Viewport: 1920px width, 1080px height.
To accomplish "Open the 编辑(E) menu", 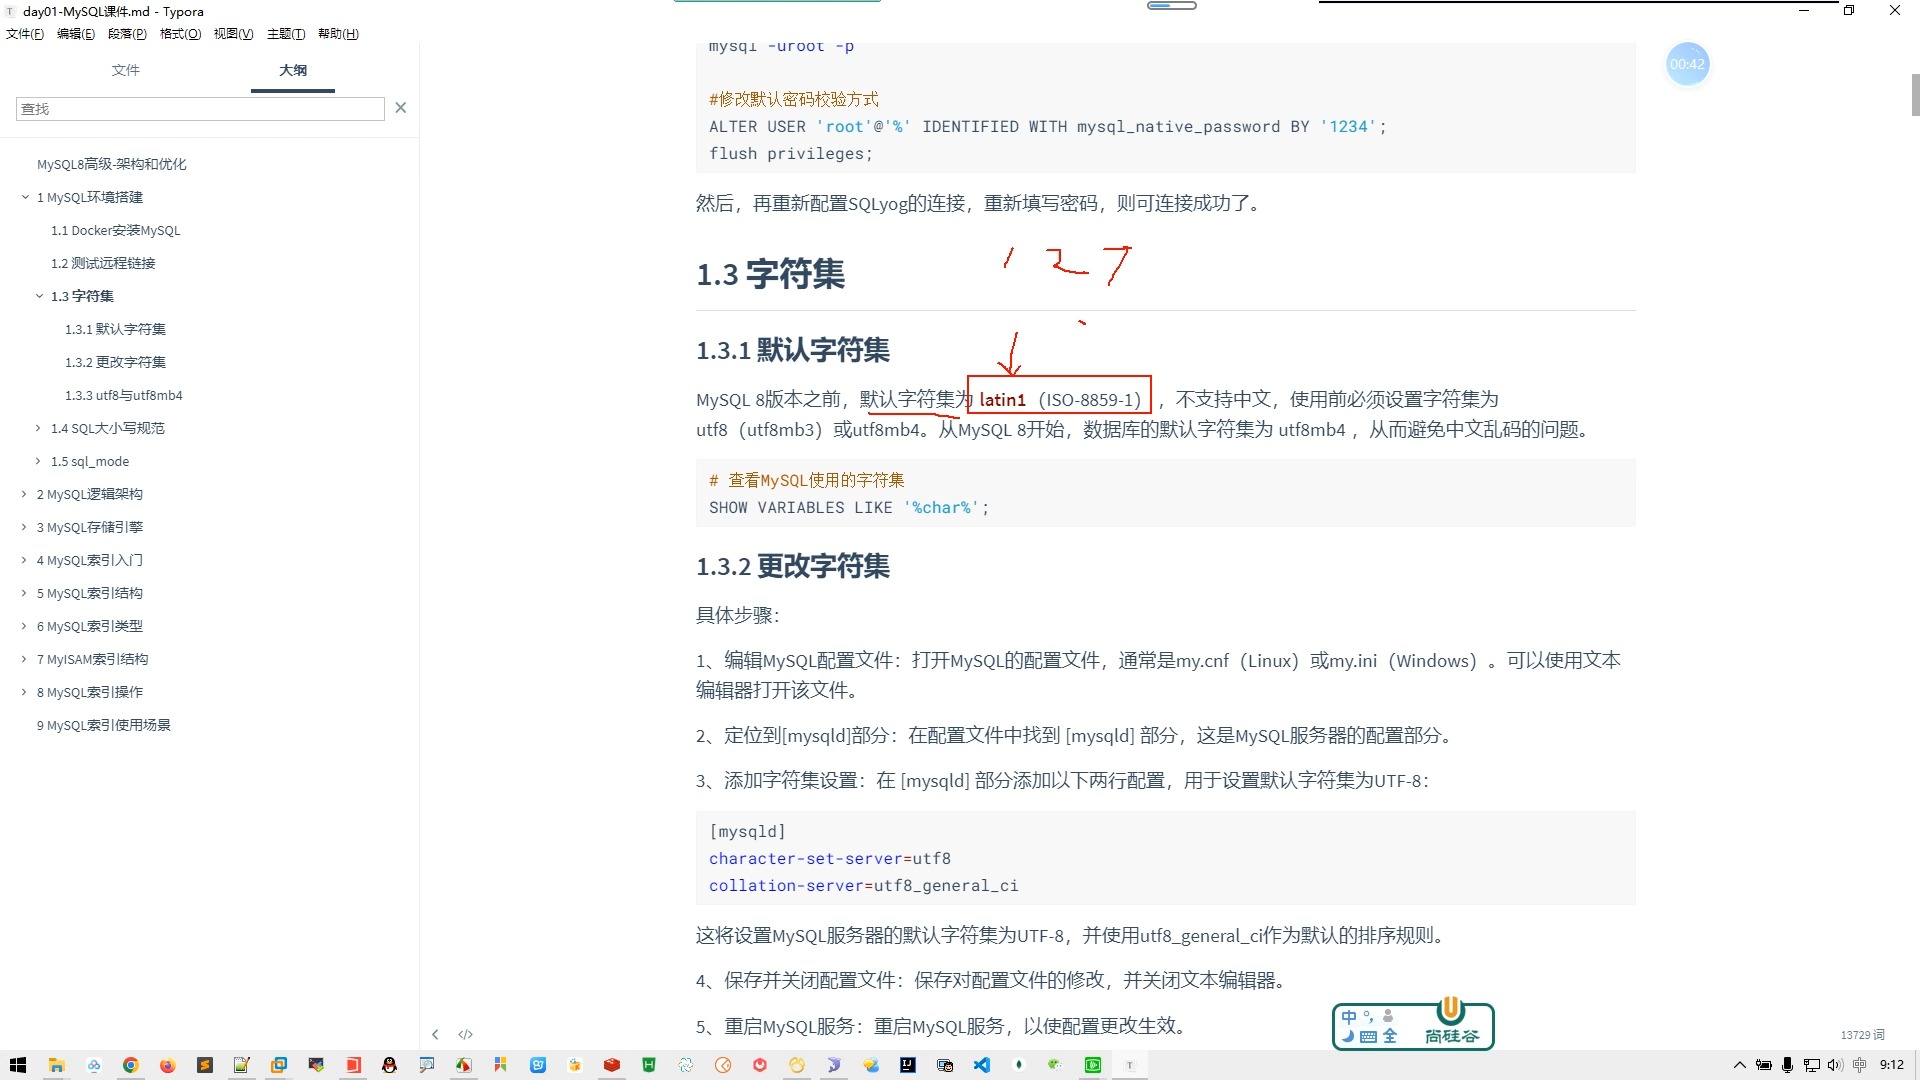I will [76, 34].
